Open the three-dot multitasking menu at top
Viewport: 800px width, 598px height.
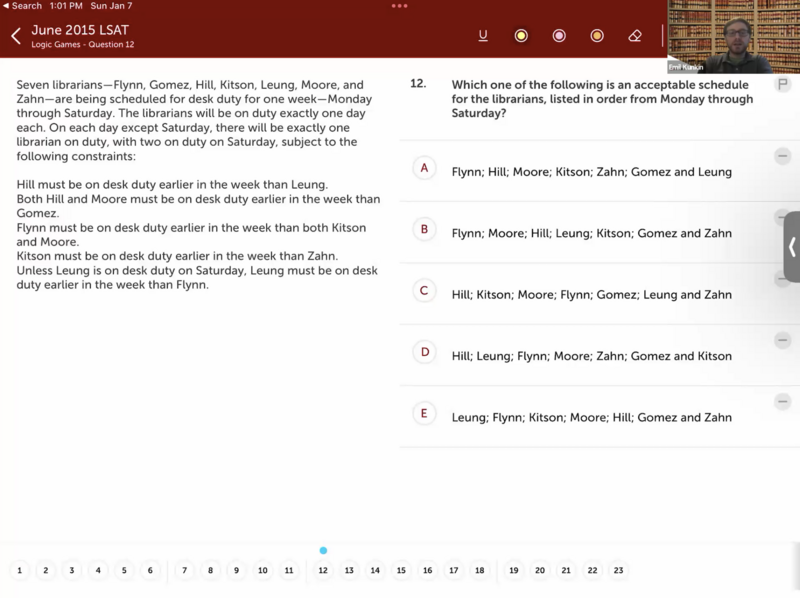coord(400,6)
